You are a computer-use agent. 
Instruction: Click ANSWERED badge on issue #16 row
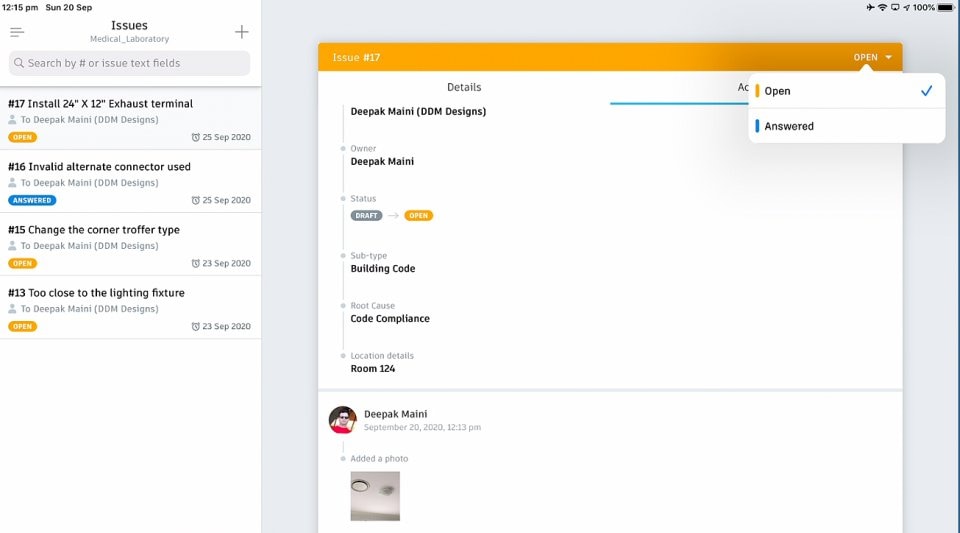pyautogui.click(x=32, y=200)
